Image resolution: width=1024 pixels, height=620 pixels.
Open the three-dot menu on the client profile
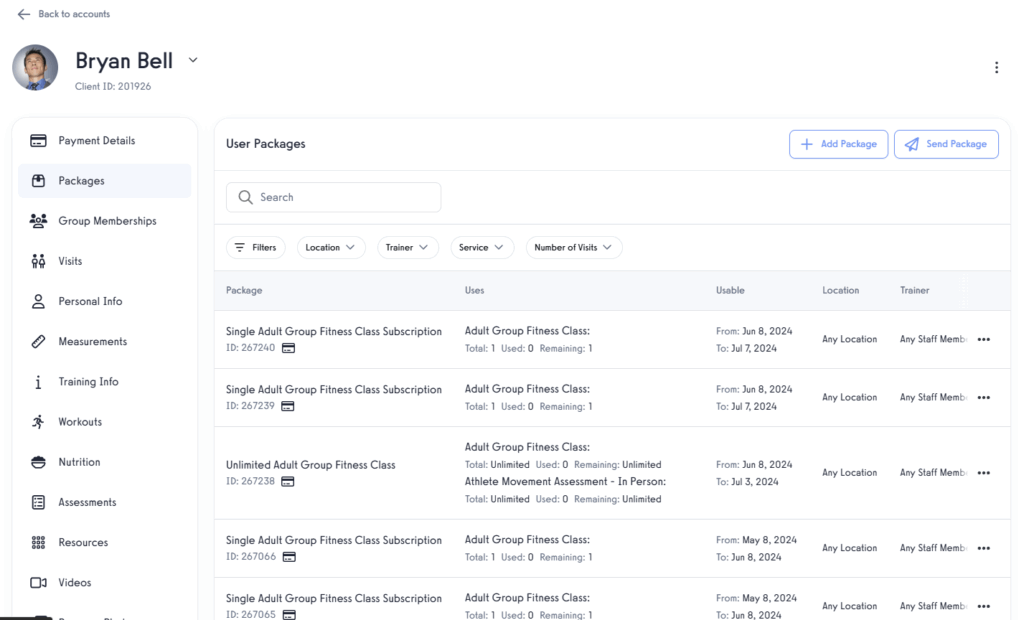click(x=996, y=67)
